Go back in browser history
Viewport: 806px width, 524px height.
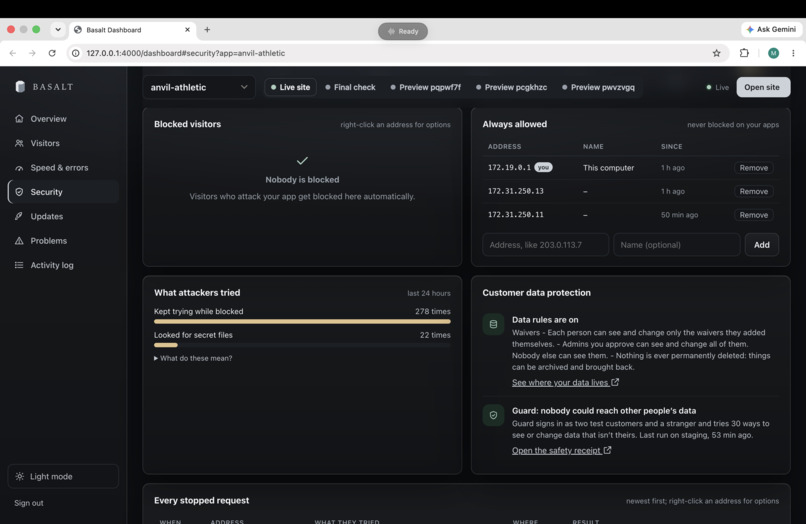pos(13,53)
